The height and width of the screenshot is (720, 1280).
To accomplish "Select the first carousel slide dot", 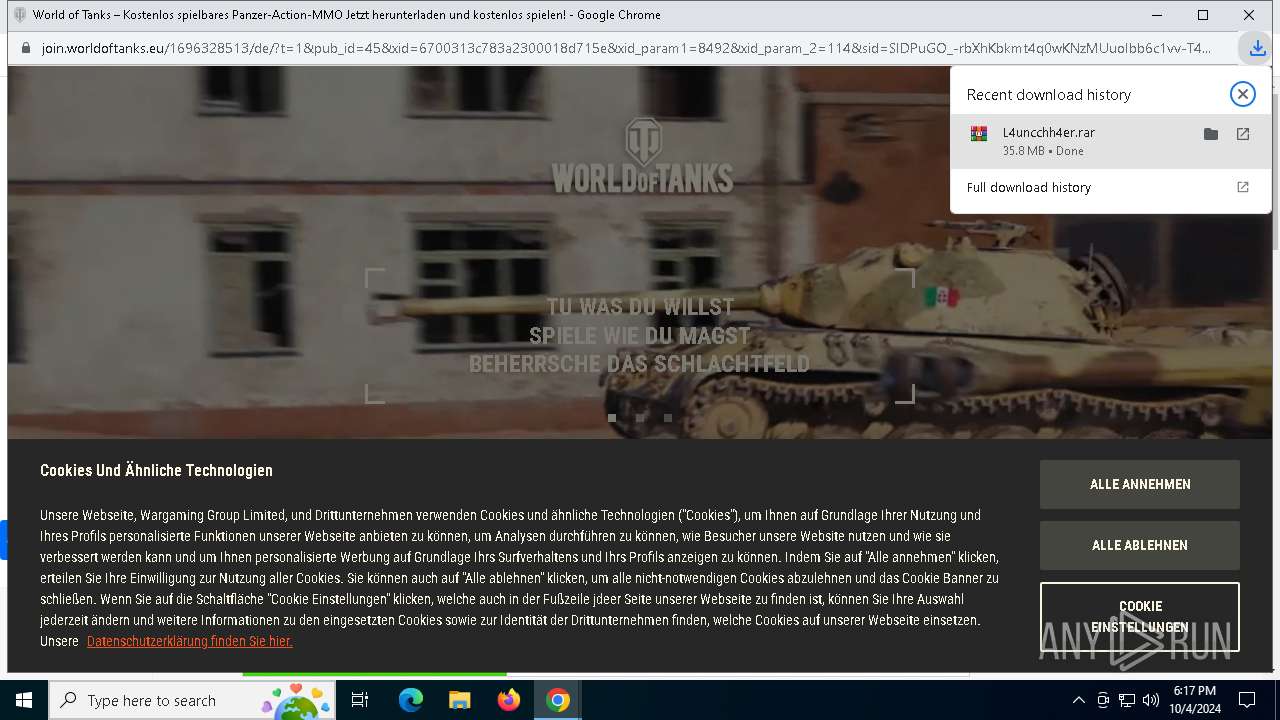I will tap(612, 418).
